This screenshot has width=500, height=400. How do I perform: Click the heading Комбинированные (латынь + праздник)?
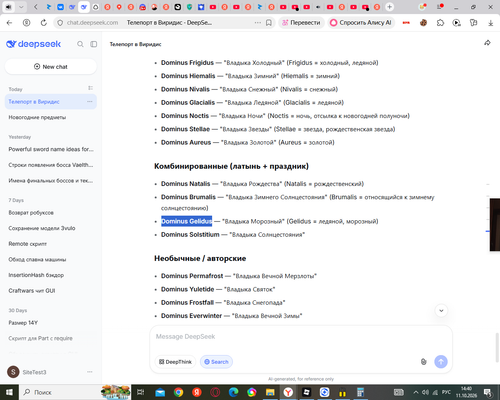pyautogui.click(x=231, y=166)
